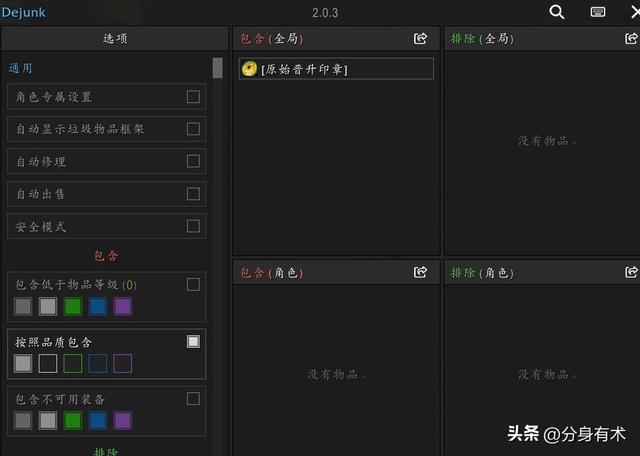Screen dimensions: 640x456
Task: Select the green swatch under 包含不可用装备
Action: [x=73, y=420]
